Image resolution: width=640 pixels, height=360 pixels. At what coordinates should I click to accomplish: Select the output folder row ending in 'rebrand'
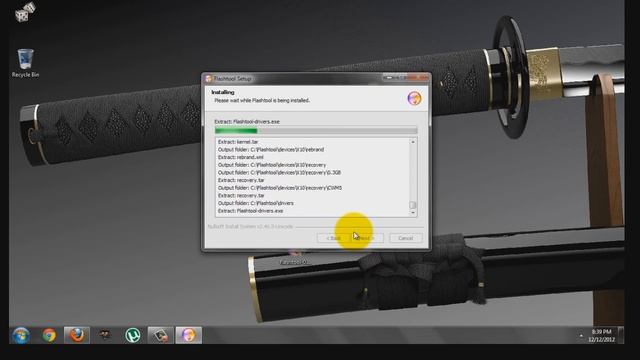click(x=271, y=149)
